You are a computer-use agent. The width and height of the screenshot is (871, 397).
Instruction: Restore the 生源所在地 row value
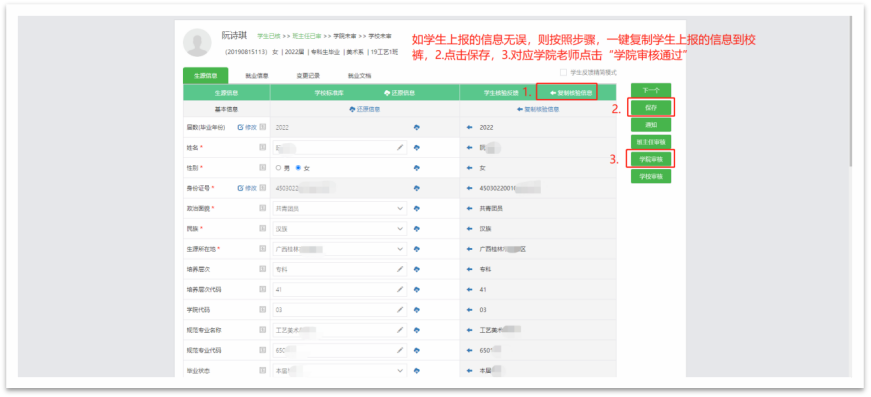click(x=417, y=249)
